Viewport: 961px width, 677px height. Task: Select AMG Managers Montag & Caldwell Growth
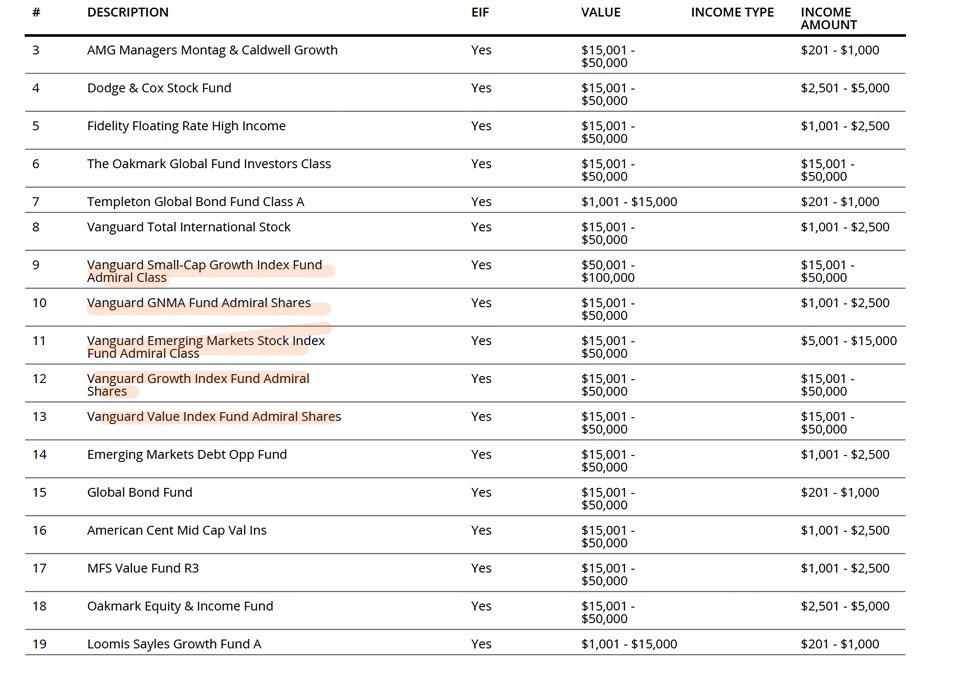tap(212, 50)
